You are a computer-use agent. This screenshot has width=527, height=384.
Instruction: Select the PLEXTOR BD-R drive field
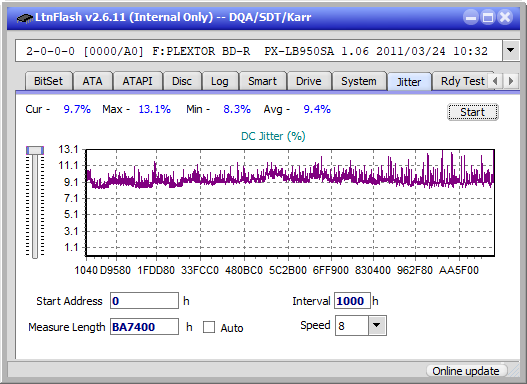pyautogui.click(x=259, y=51)
